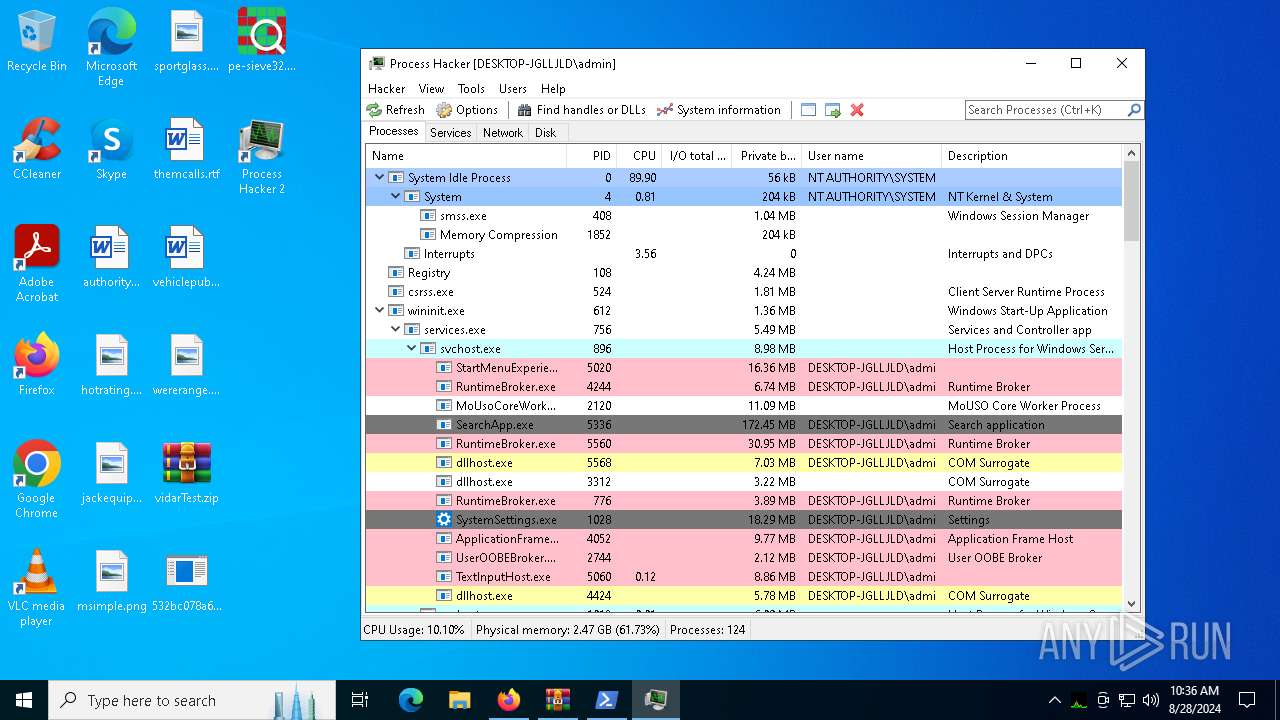Click the process list vertical scrollbar
The image size is (1280, 720).
click(1132, 378)
